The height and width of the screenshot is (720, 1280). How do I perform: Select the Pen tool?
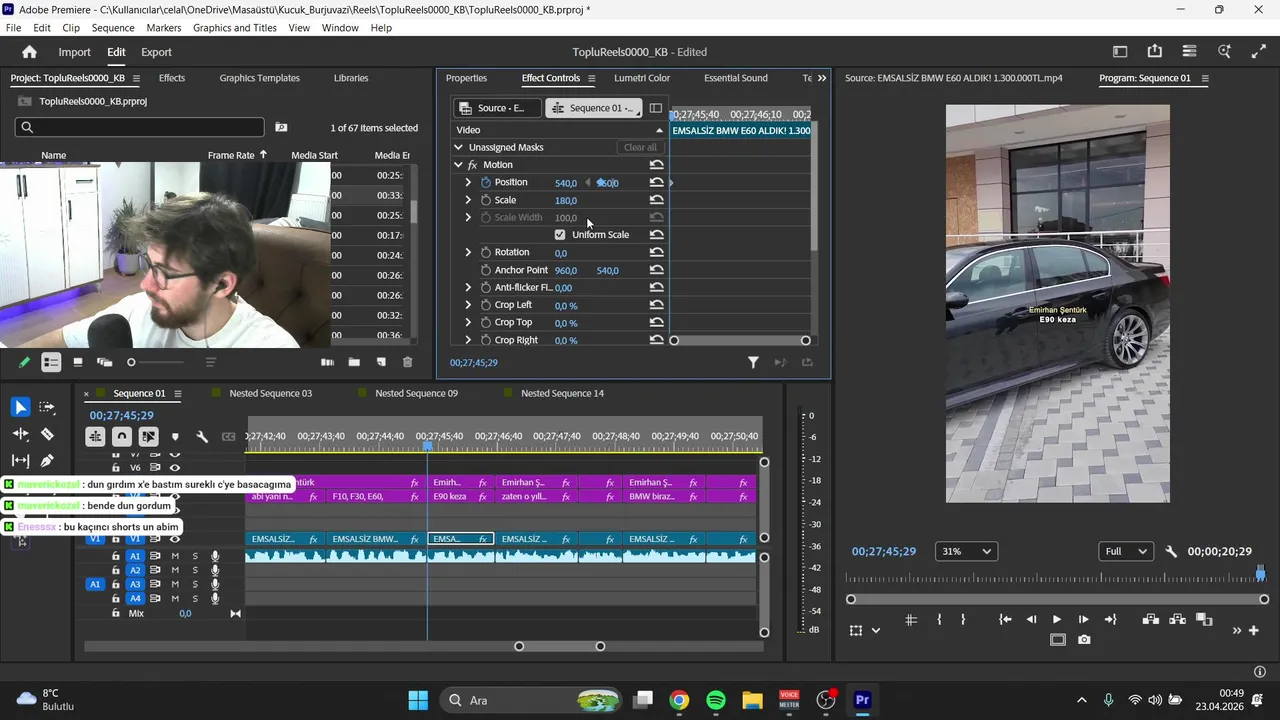(x=47, y=461)
